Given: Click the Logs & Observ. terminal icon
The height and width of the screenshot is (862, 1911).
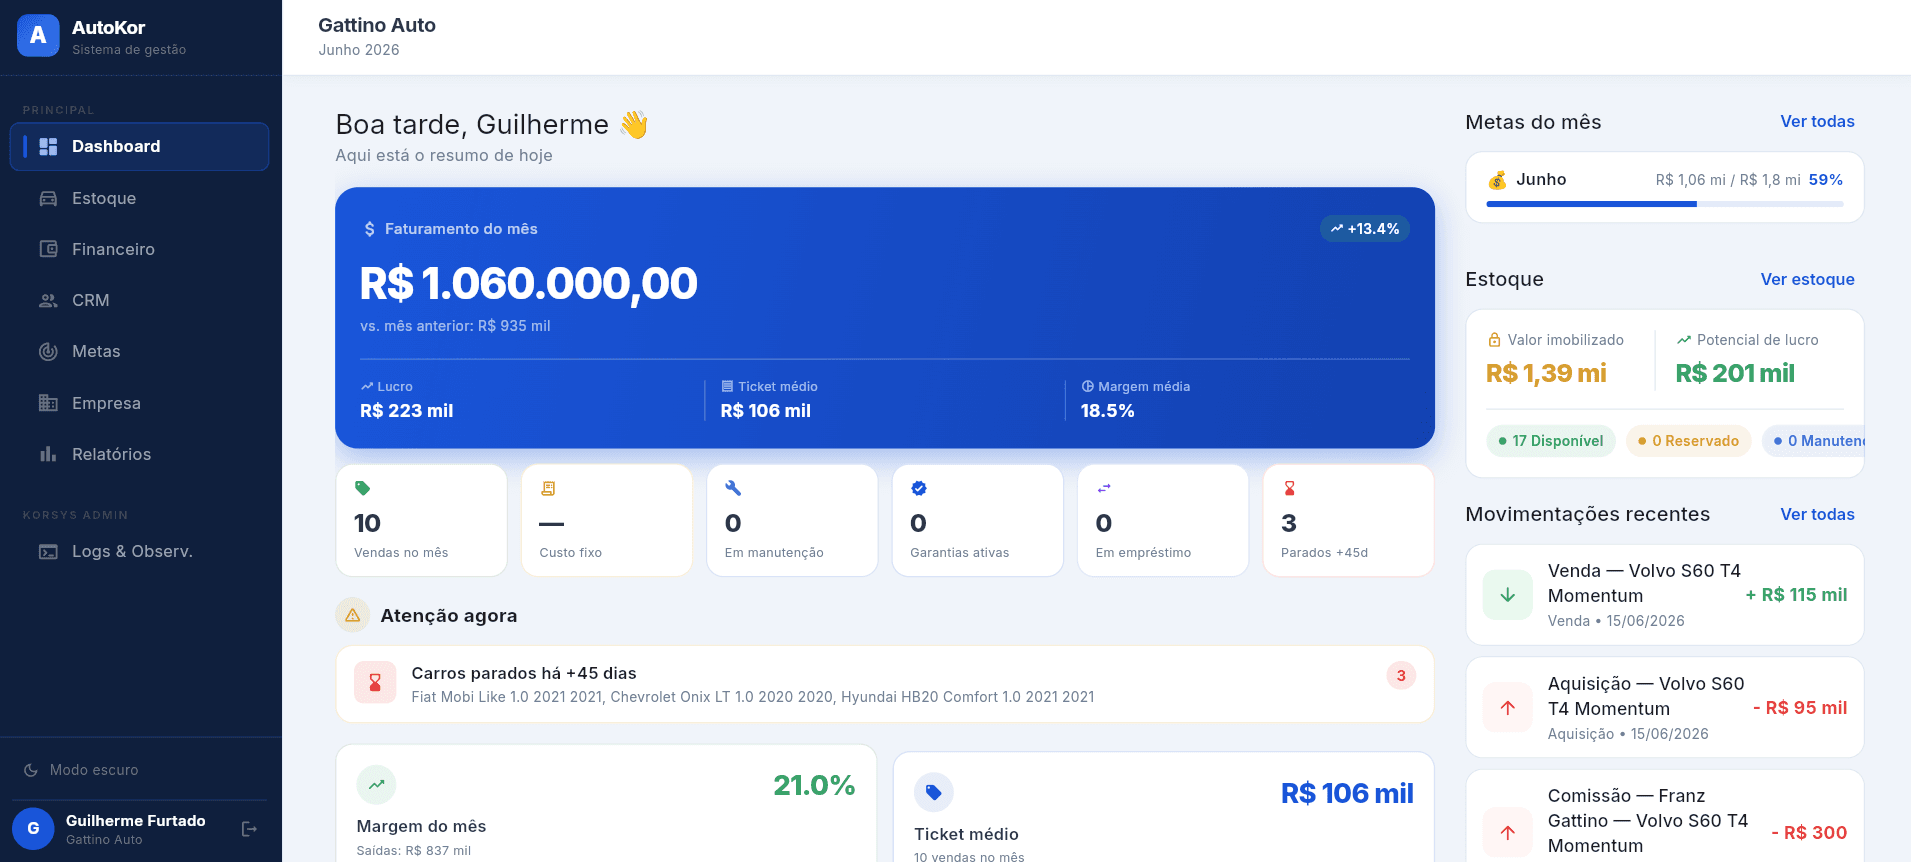Looking at the screenshot, I should tap(48, 551).
